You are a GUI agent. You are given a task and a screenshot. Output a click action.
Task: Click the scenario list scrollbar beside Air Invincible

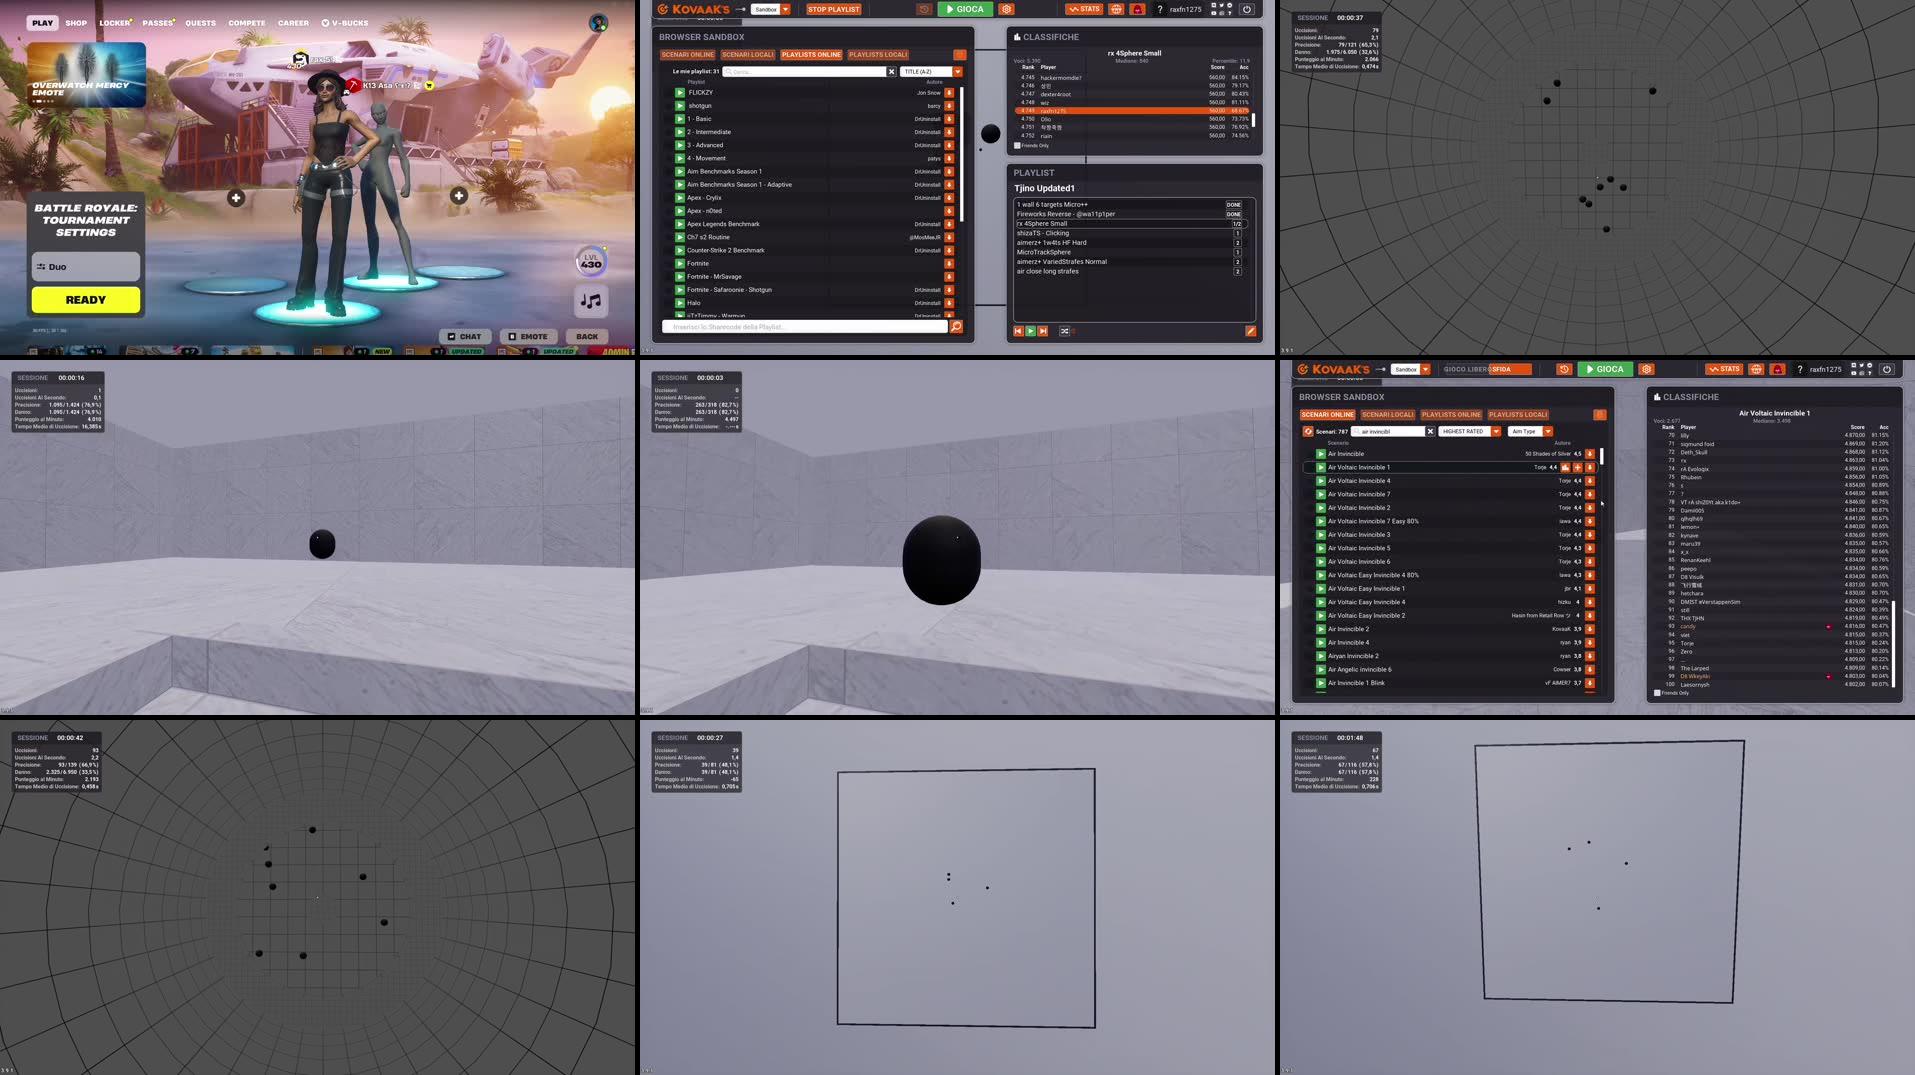[x=1602, y=456]
